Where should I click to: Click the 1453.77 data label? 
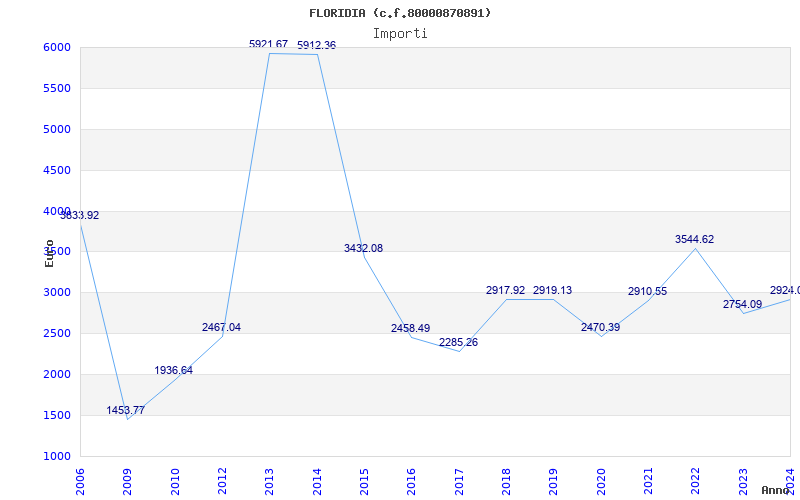pyautogui.click(x=126, y=410)
